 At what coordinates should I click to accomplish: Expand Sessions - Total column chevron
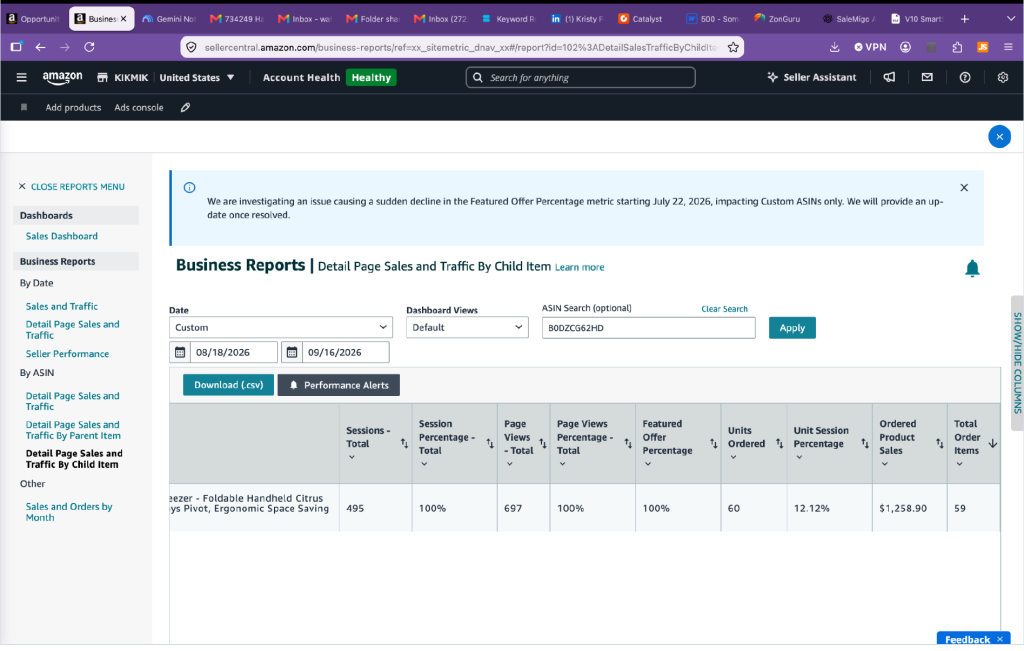(x=351, y=457)
